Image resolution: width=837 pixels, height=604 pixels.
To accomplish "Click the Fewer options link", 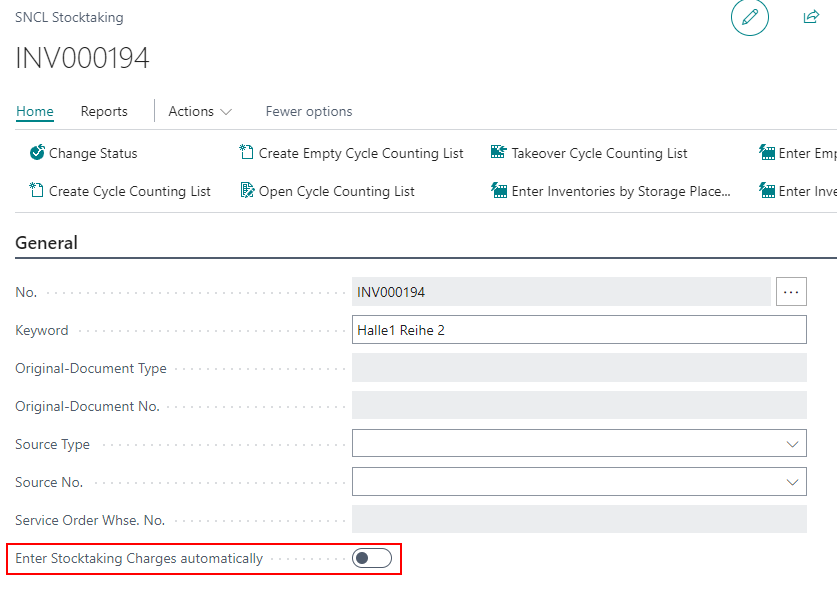I will click(x=308, y=111).
